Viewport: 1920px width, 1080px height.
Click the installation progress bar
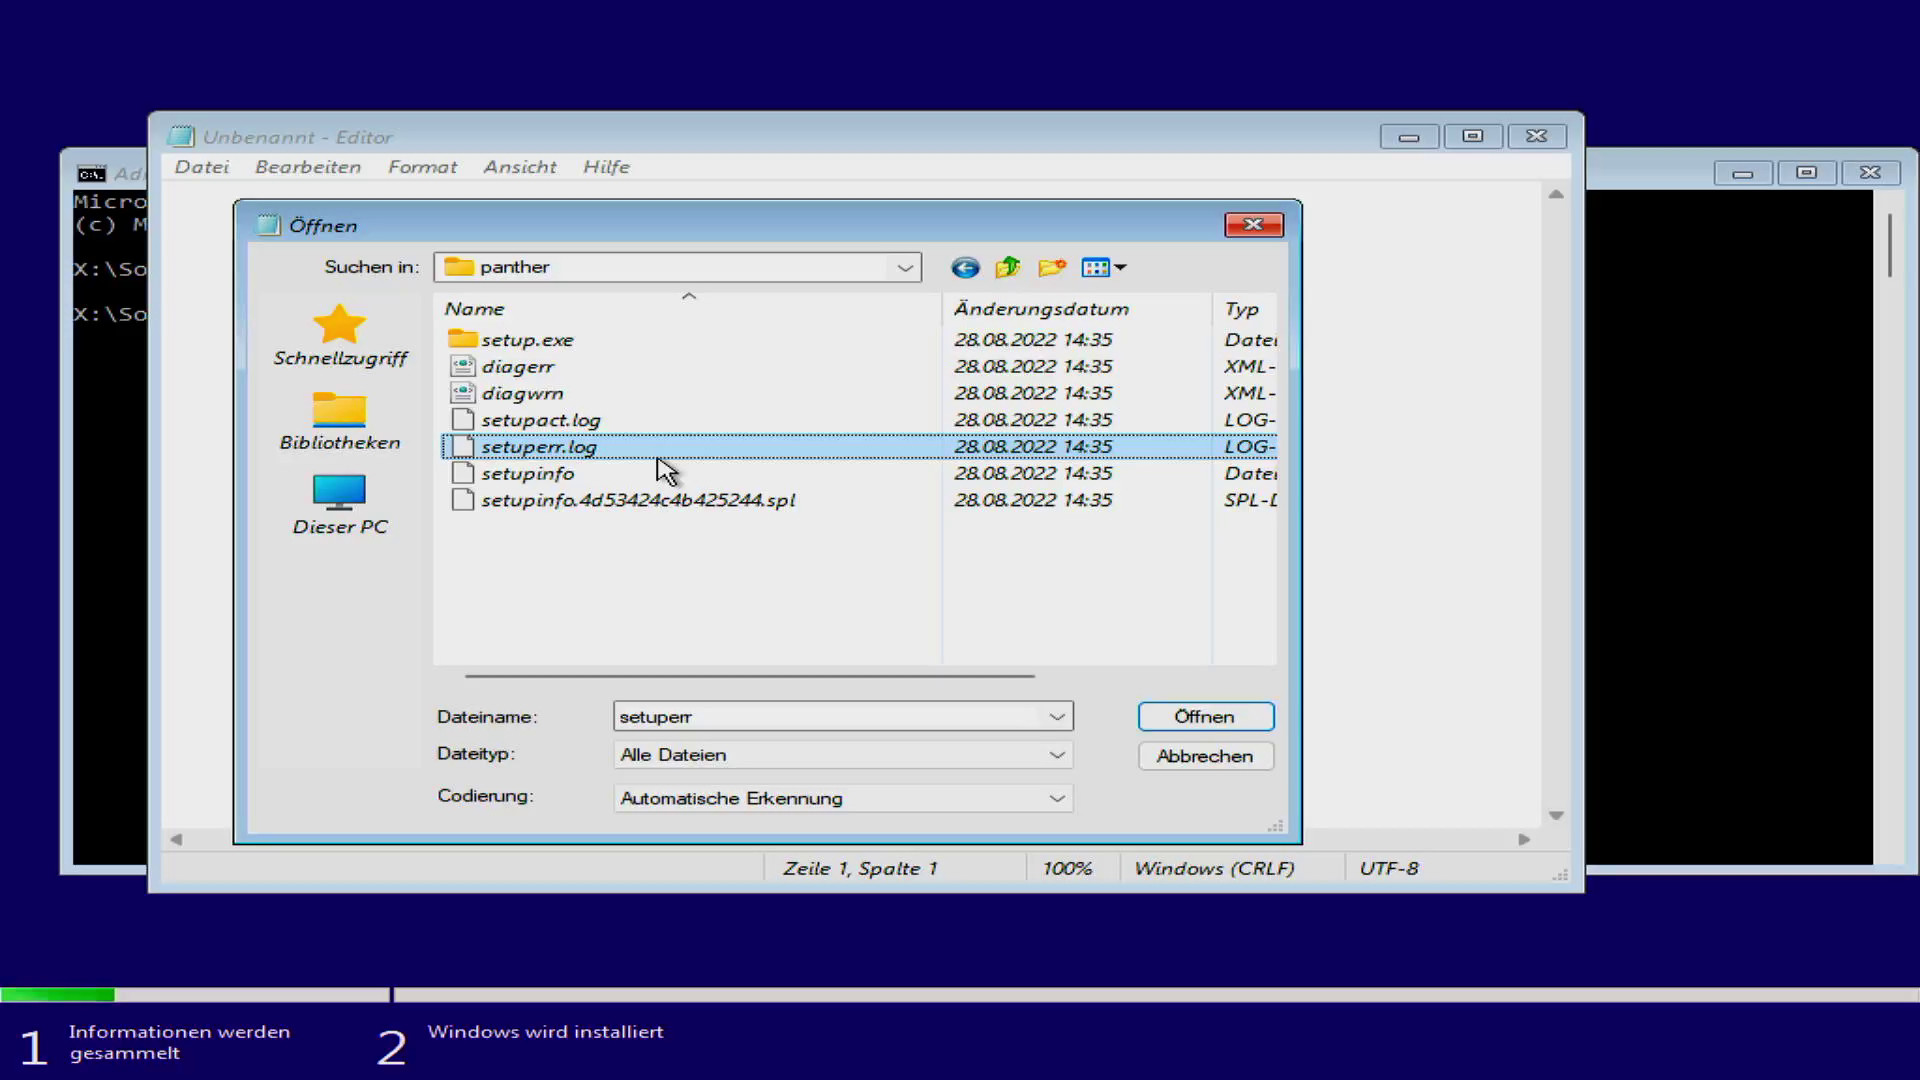(x=960, y=995)
